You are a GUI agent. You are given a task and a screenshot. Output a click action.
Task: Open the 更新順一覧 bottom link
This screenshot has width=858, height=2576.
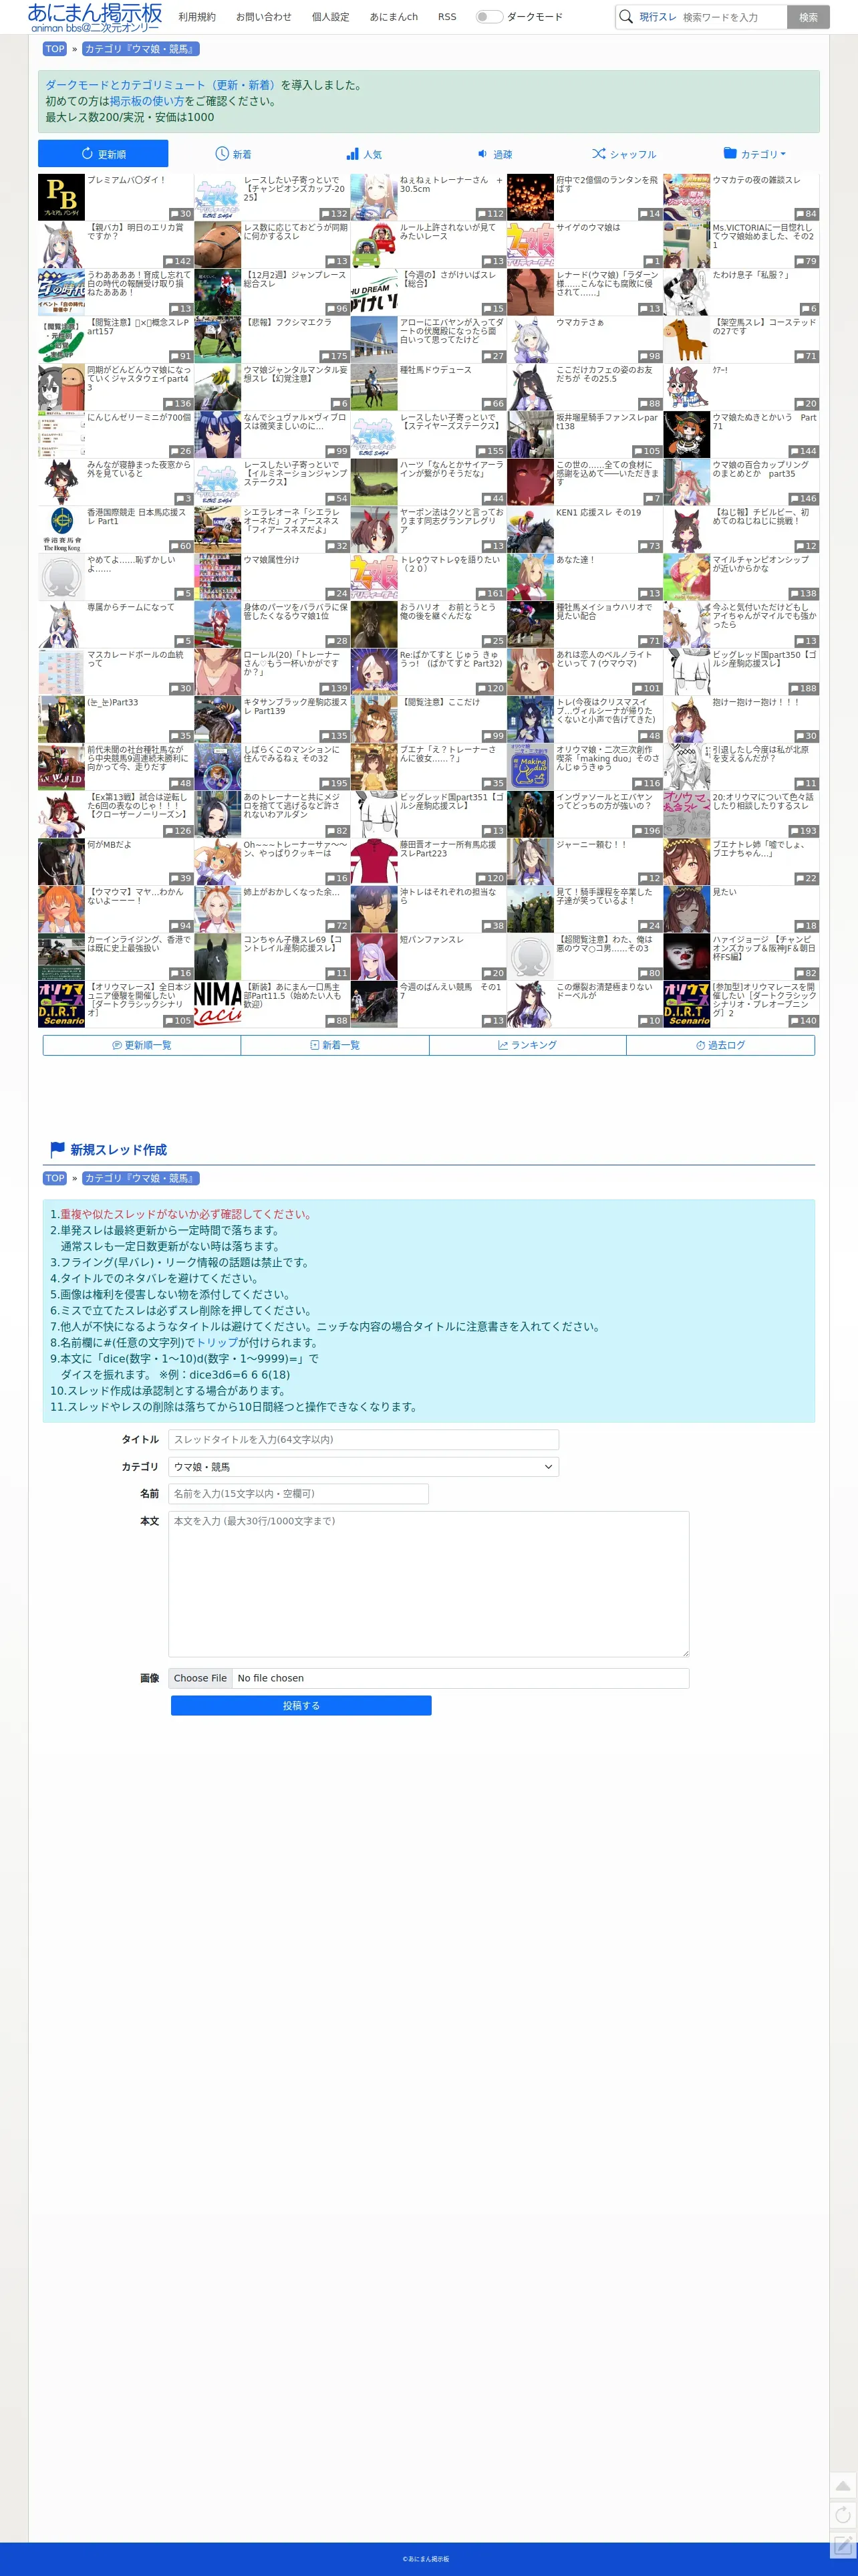point(142,1045)
